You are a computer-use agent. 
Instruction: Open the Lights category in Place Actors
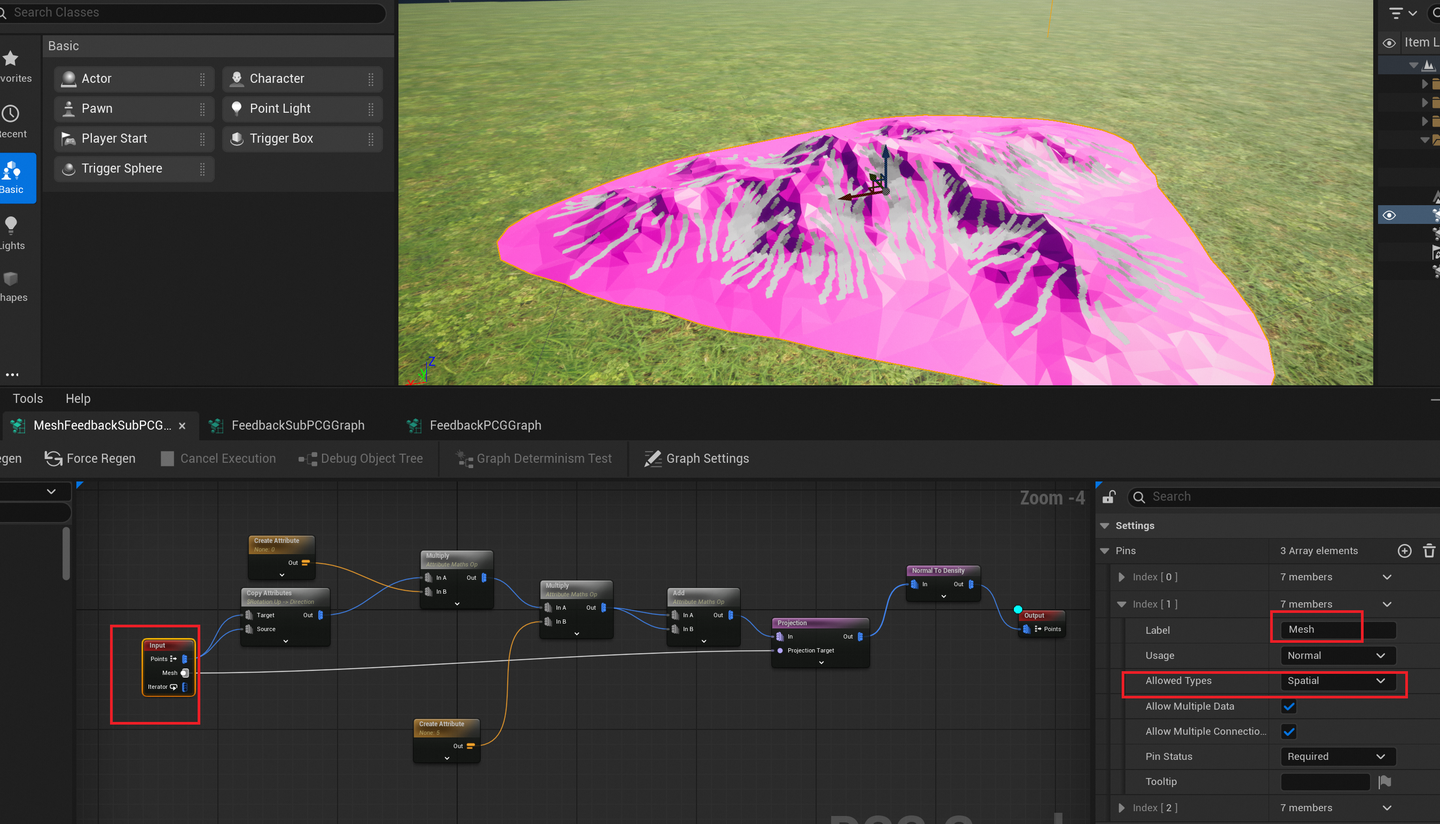pos(11,232)
